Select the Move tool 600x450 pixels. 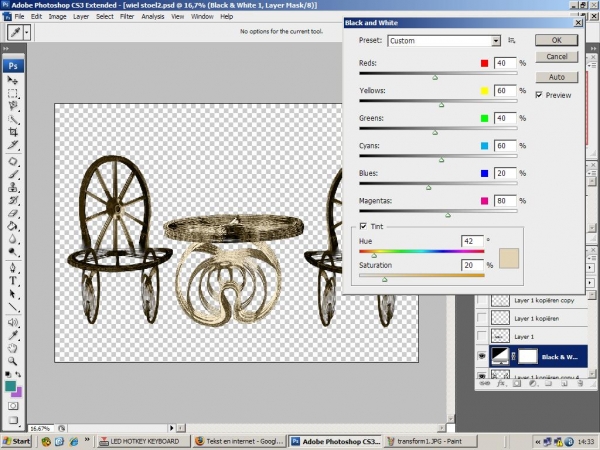pos(13,80)
